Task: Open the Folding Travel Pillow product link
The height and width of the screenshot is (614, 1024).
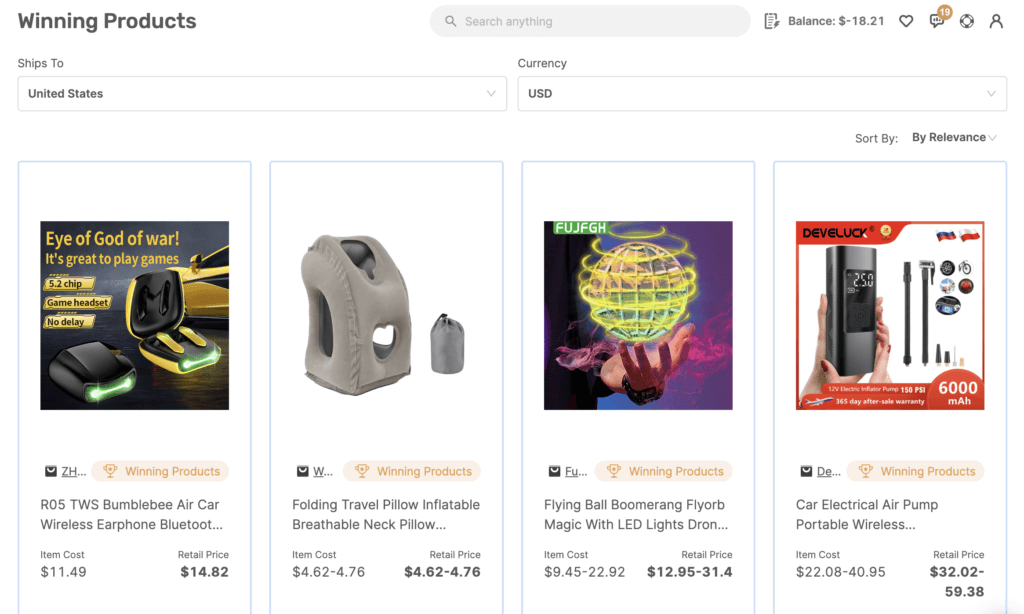Action: (x=385, y=514)
